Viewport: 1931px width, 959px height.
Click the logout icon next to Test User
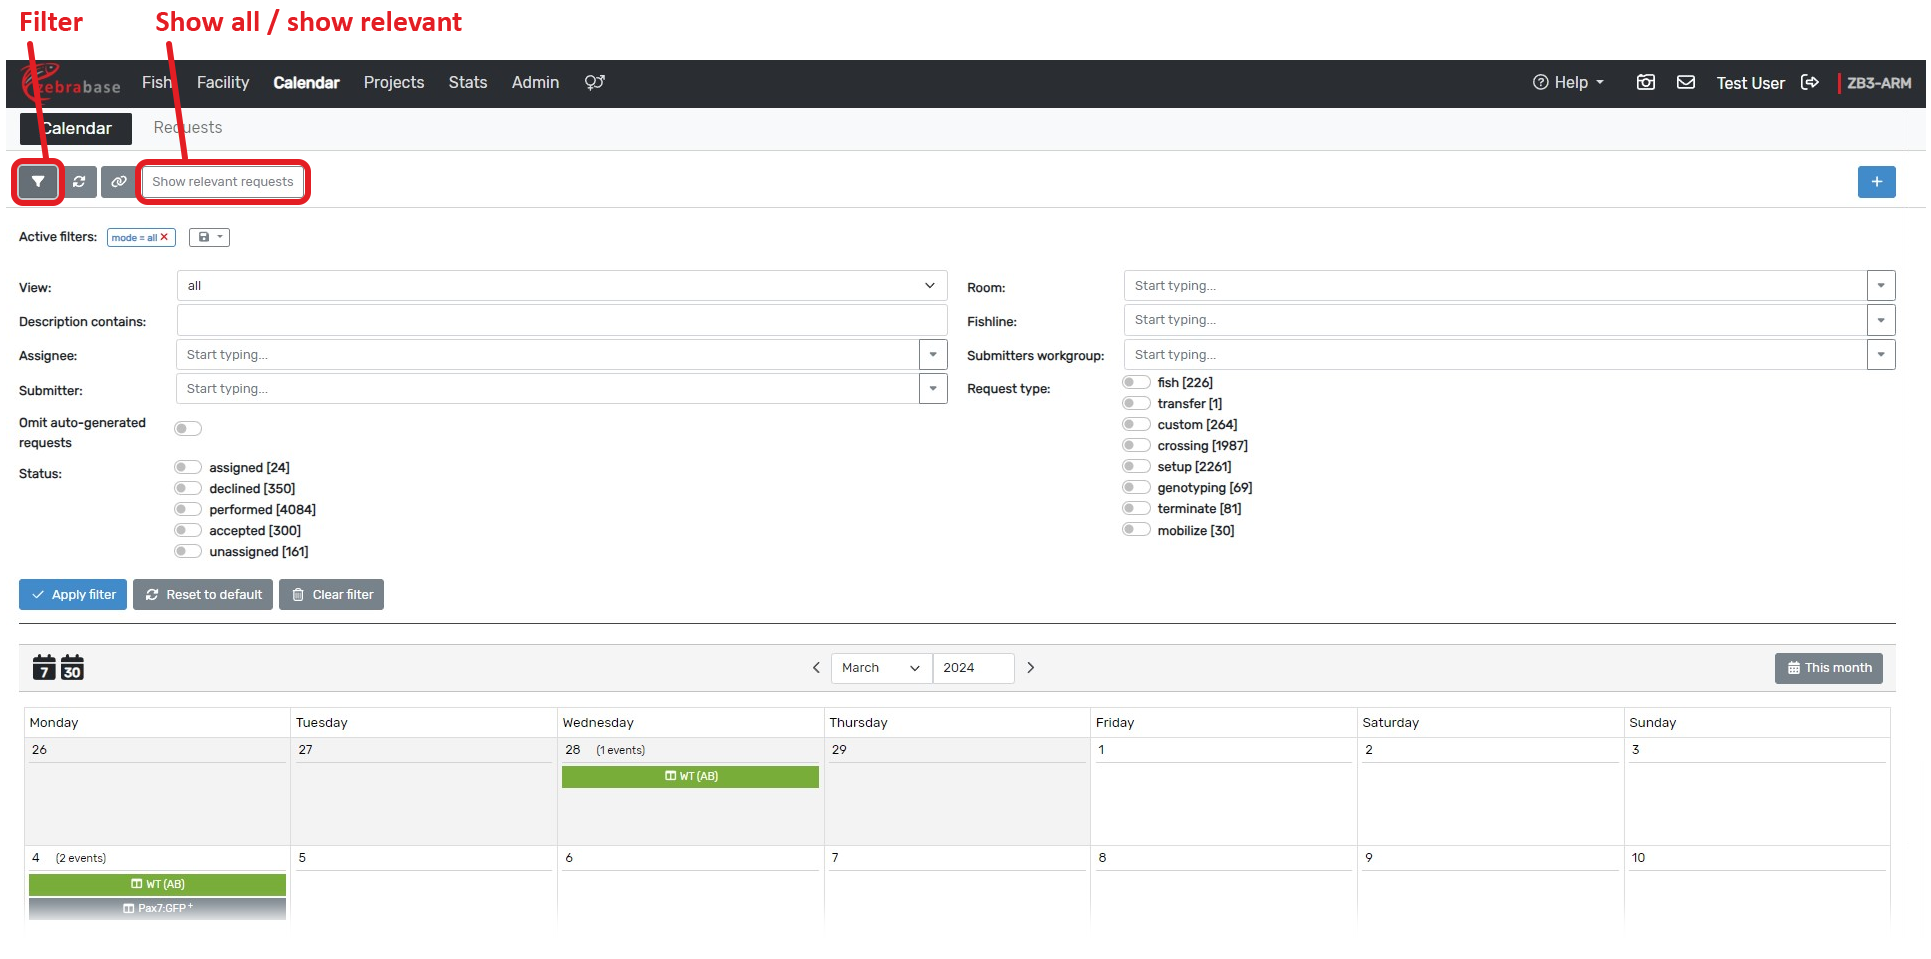click(1810, 83)
